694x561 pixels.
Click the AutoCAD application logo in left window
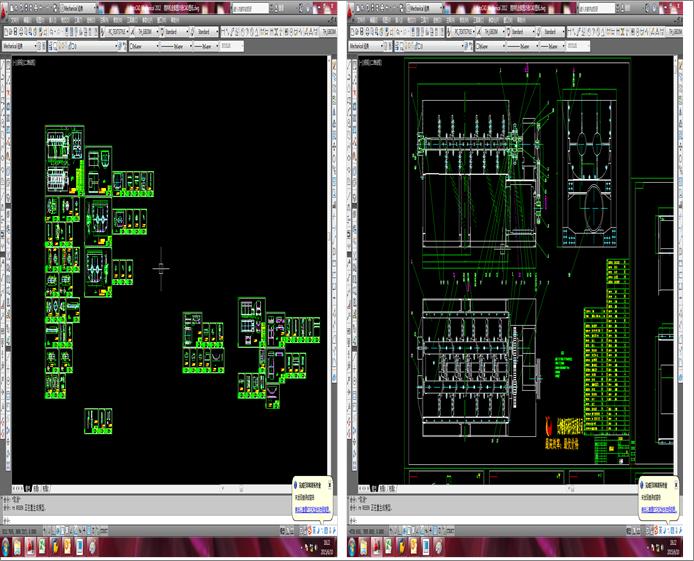(6, 8)
